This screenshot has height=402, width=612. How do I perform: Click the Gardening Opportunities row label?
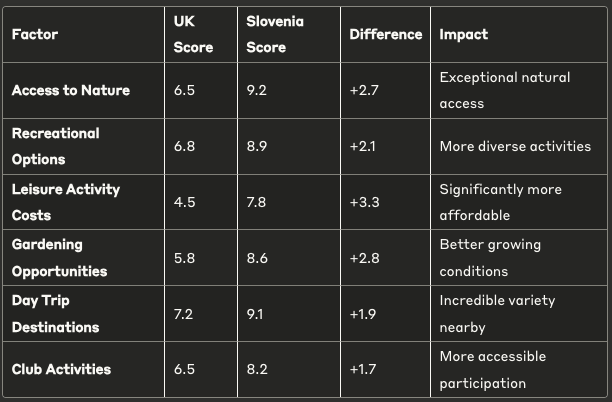[61, 257]
